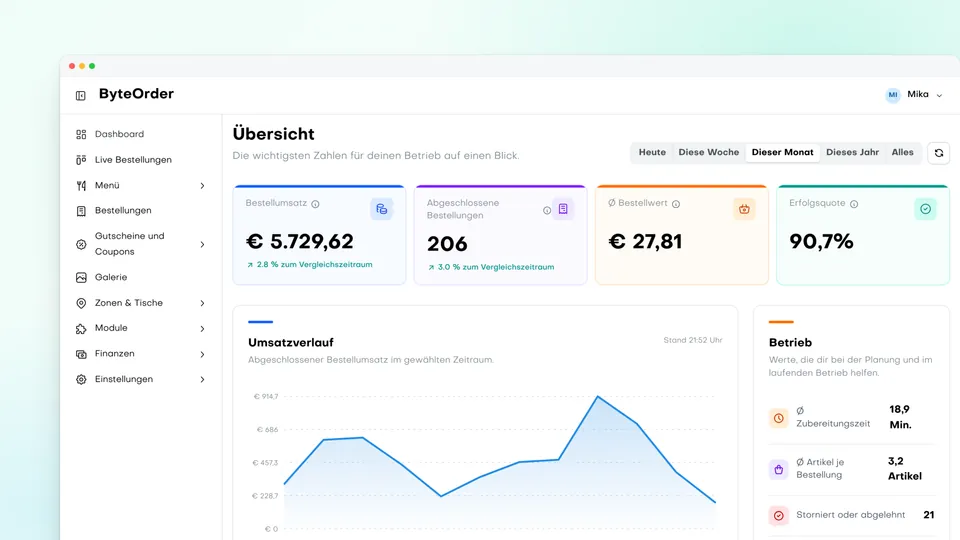Click the 3,2 Artikel value

point(904,468)
